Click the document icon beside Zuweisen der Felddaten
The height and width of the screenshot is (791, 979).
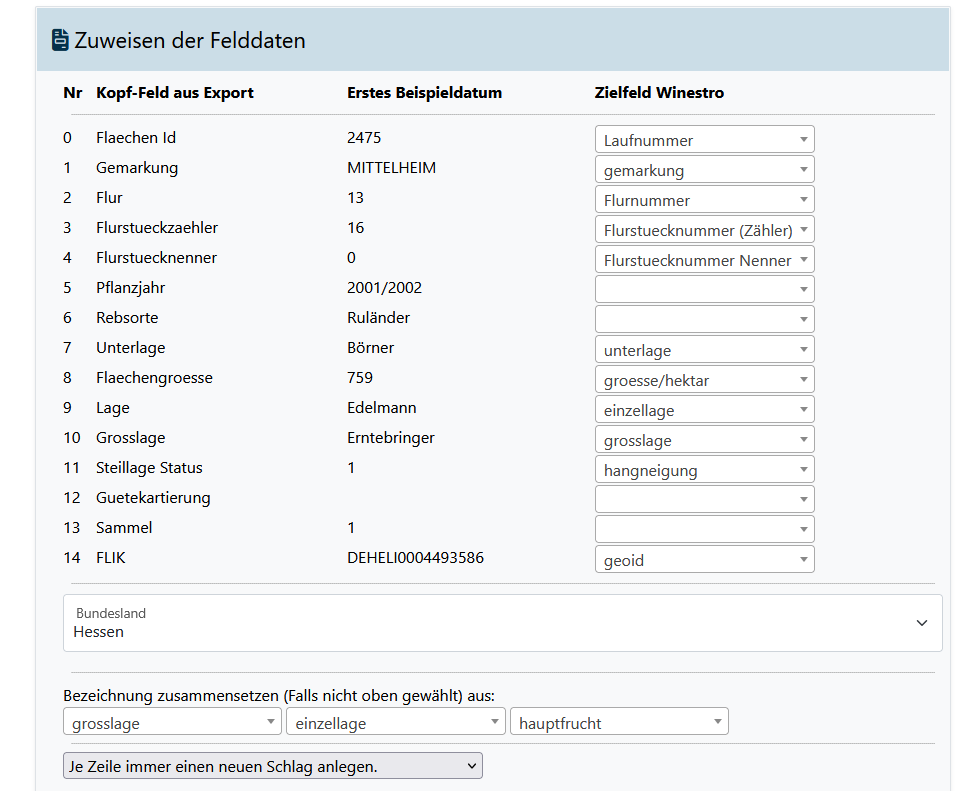coord(61,41)
